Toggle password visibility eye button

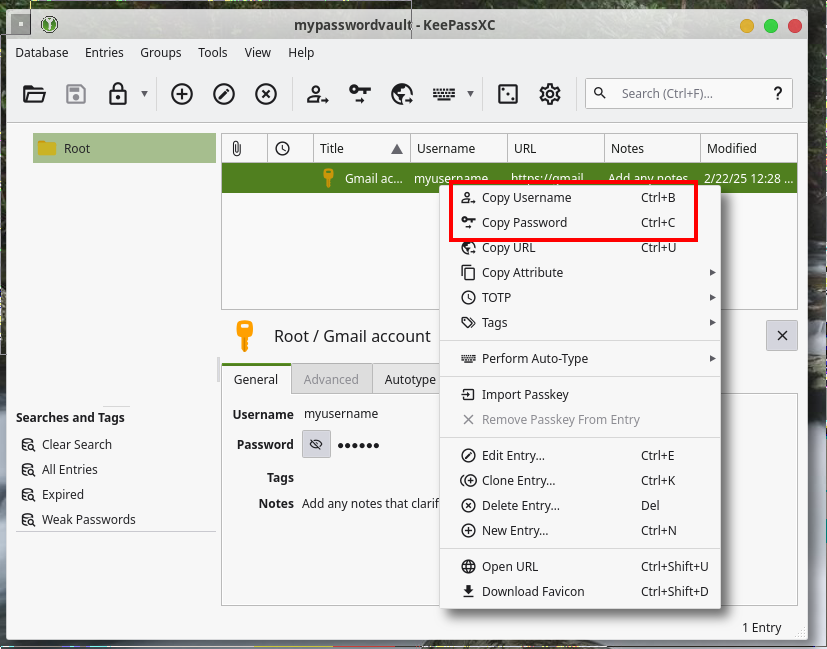pos(316,444)
